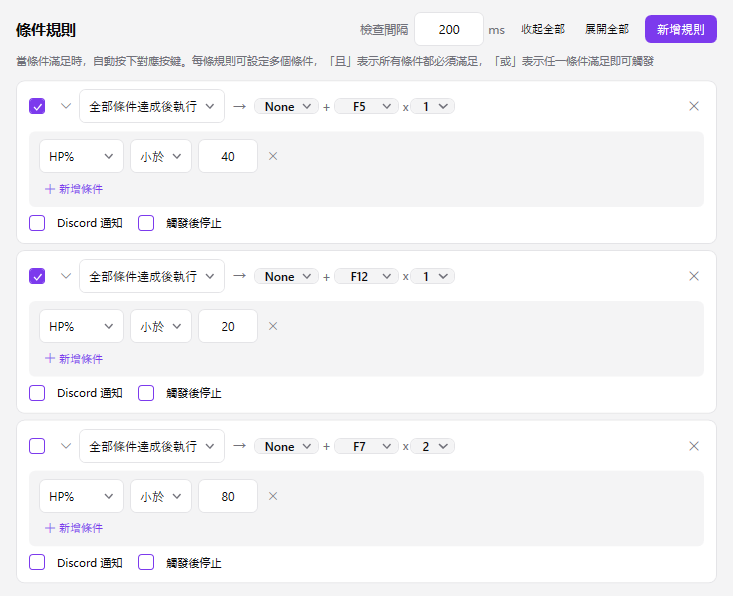Enable Discord 通知 for the F5 rule
Viewport: 733px width, 596px height.
click(x=37, y=223)
